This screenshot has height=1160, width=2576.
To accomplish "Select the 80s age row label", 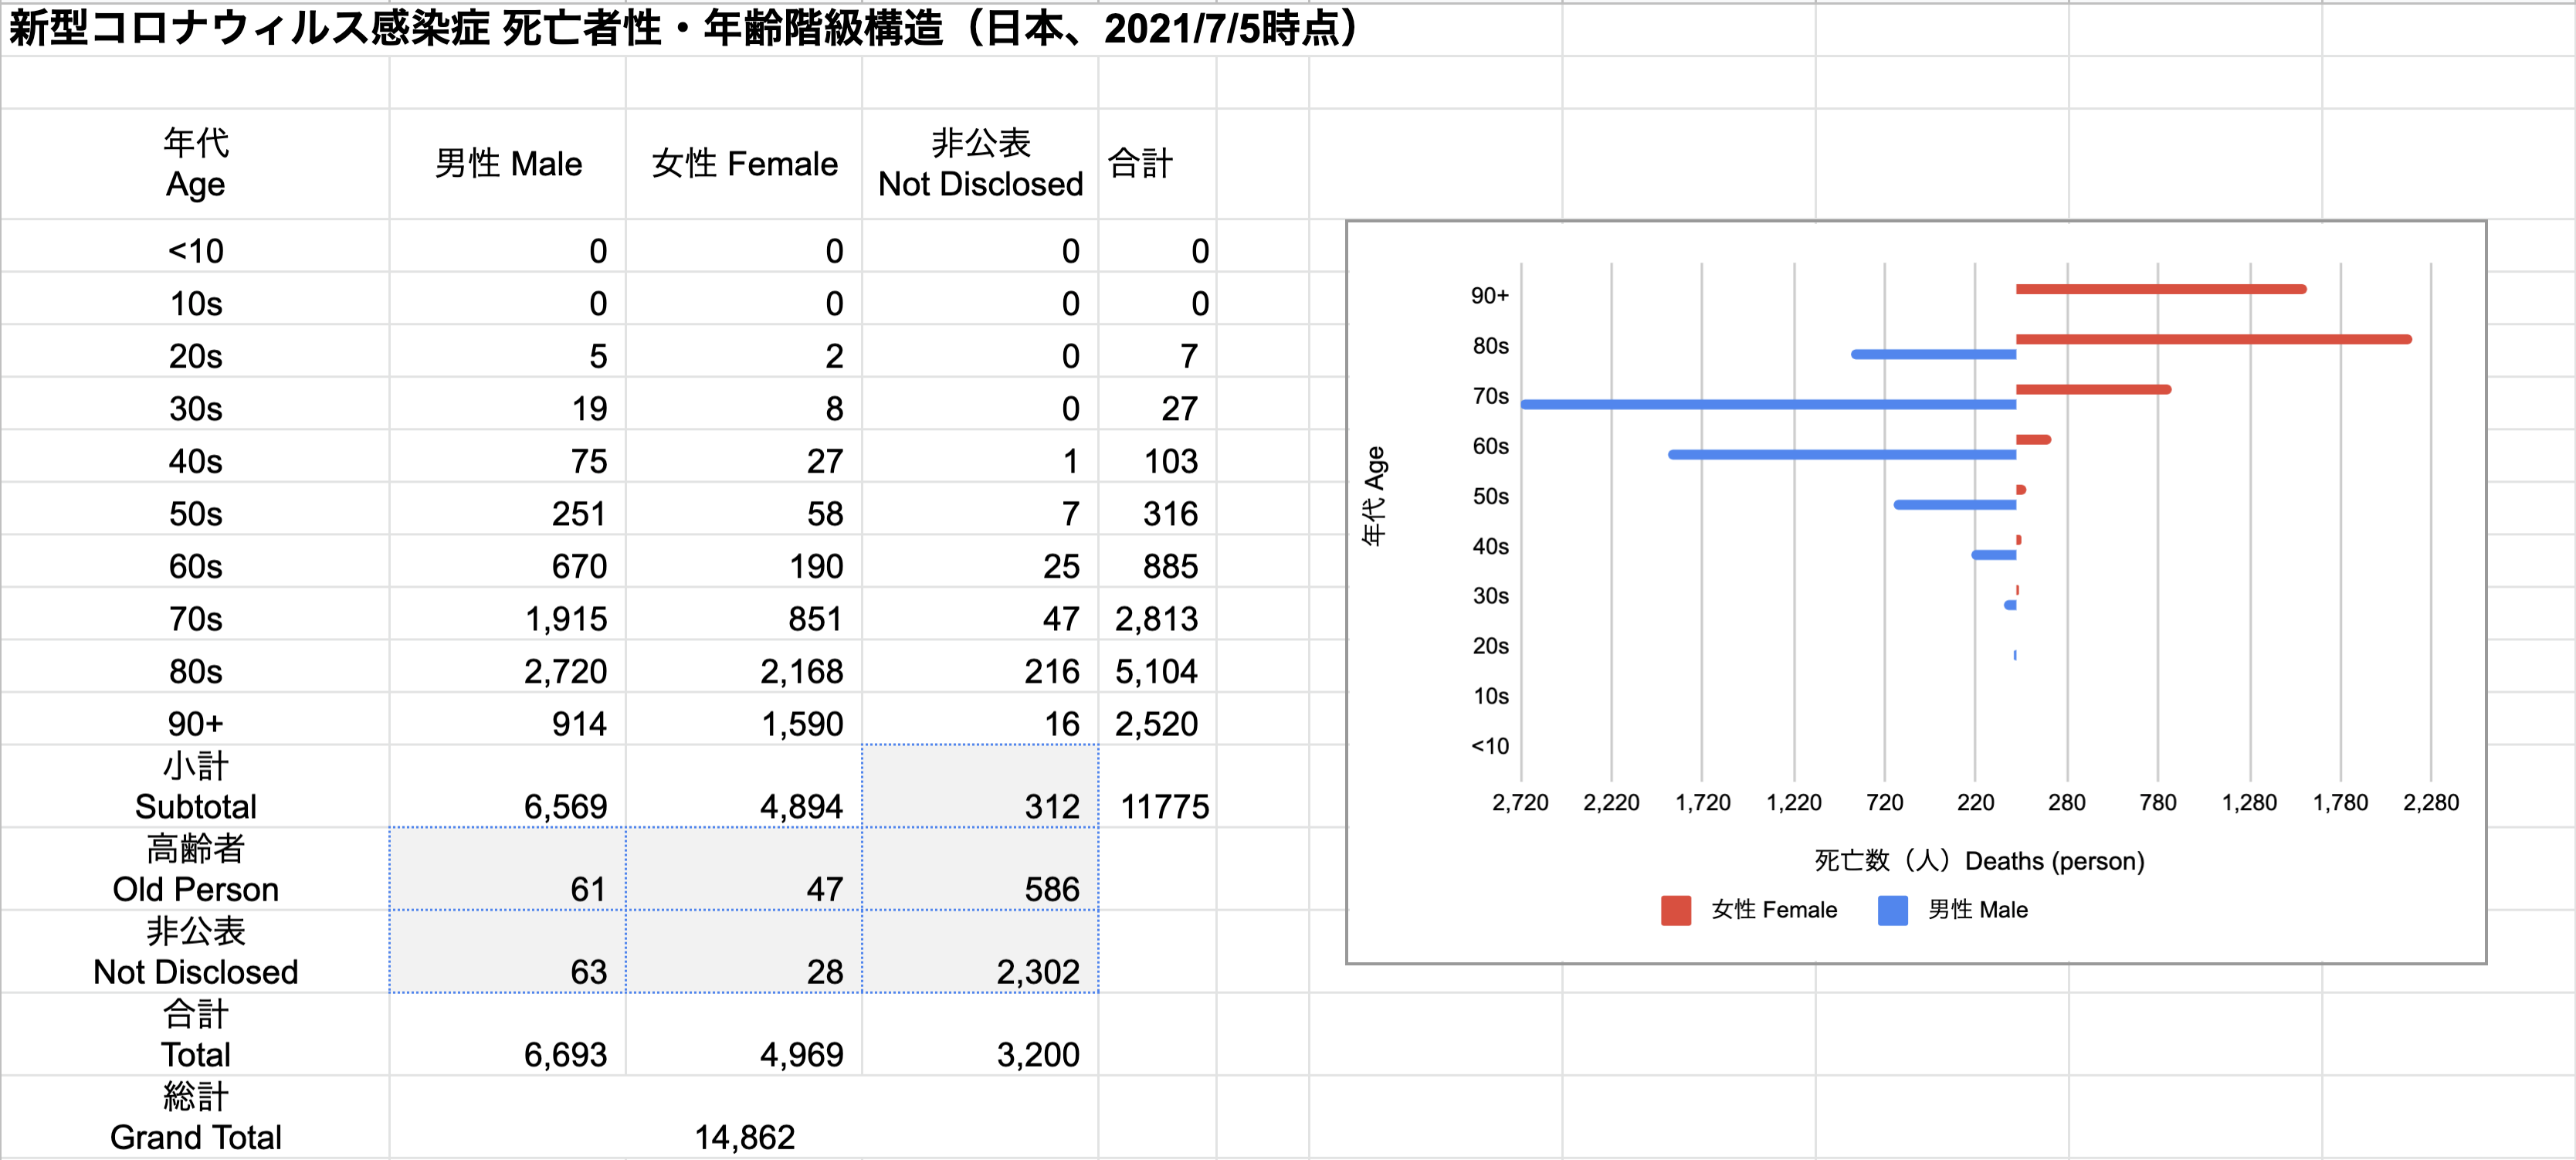I will coord(195,671).
